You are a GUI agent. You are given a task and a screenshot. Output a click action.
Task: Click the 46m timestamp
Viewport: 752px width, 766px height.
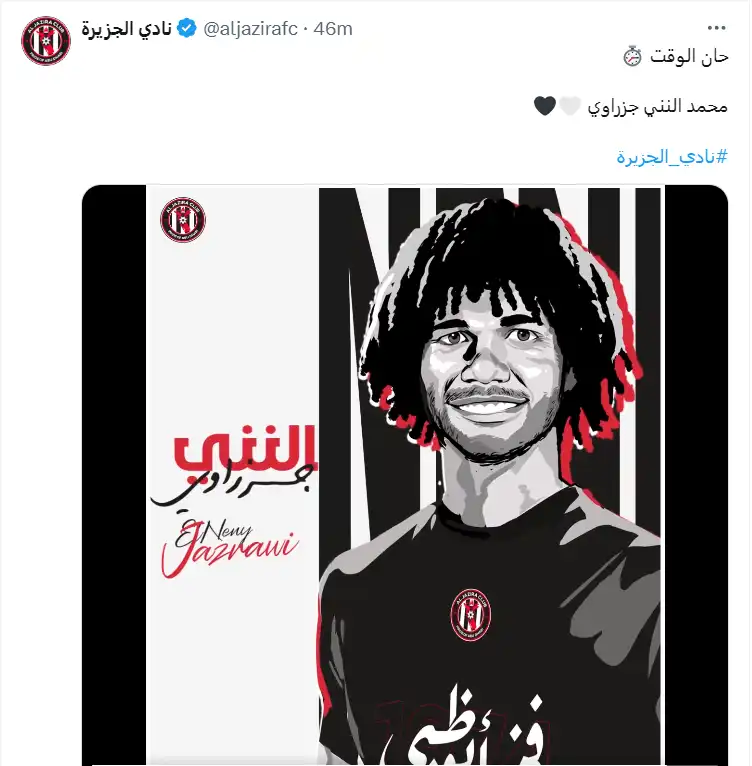coord(333,29)
